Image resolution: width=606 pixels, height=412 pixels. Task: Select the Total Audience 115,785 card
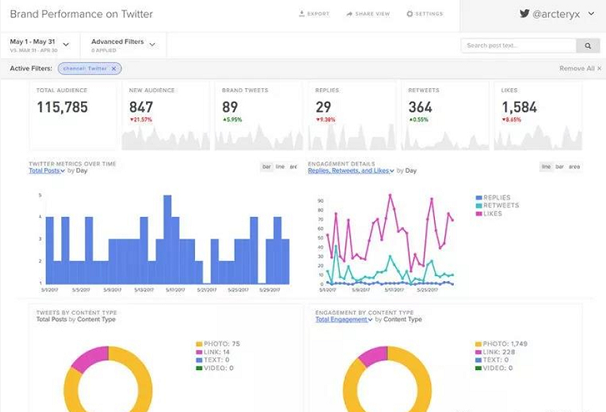point(73,116)
